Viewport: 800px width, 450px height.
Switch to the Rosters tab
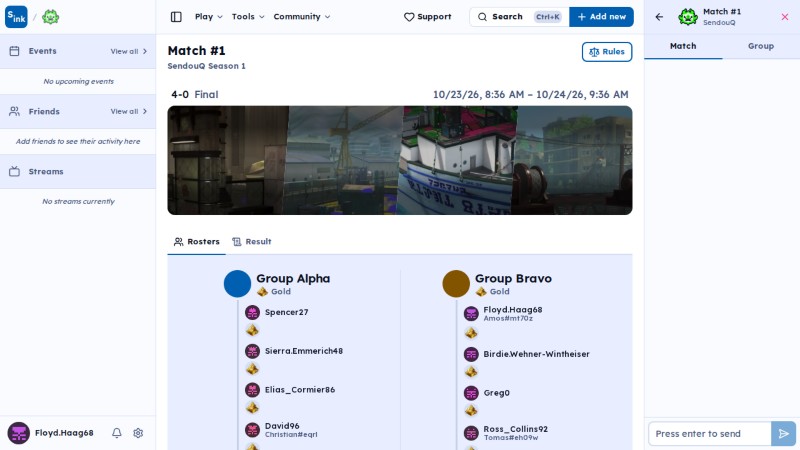(196, 242)
